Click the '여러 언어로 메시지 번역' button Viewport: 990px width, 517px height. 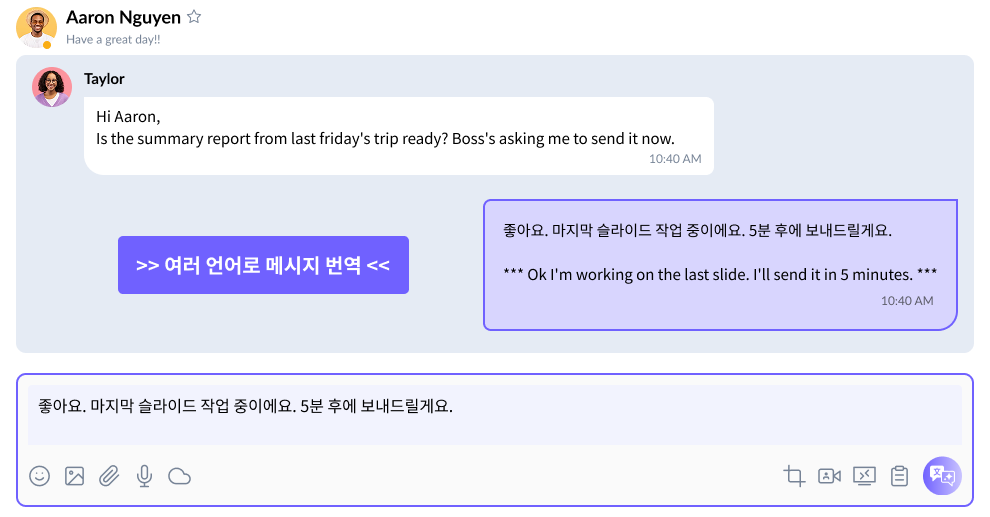(x=263, y=265)
